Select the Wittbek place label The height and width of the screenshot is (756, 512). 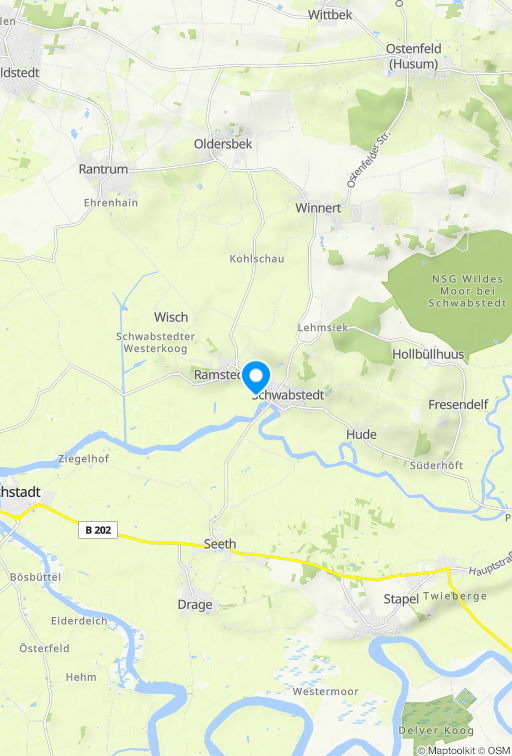pyautogui.click(x=330, y=15)
